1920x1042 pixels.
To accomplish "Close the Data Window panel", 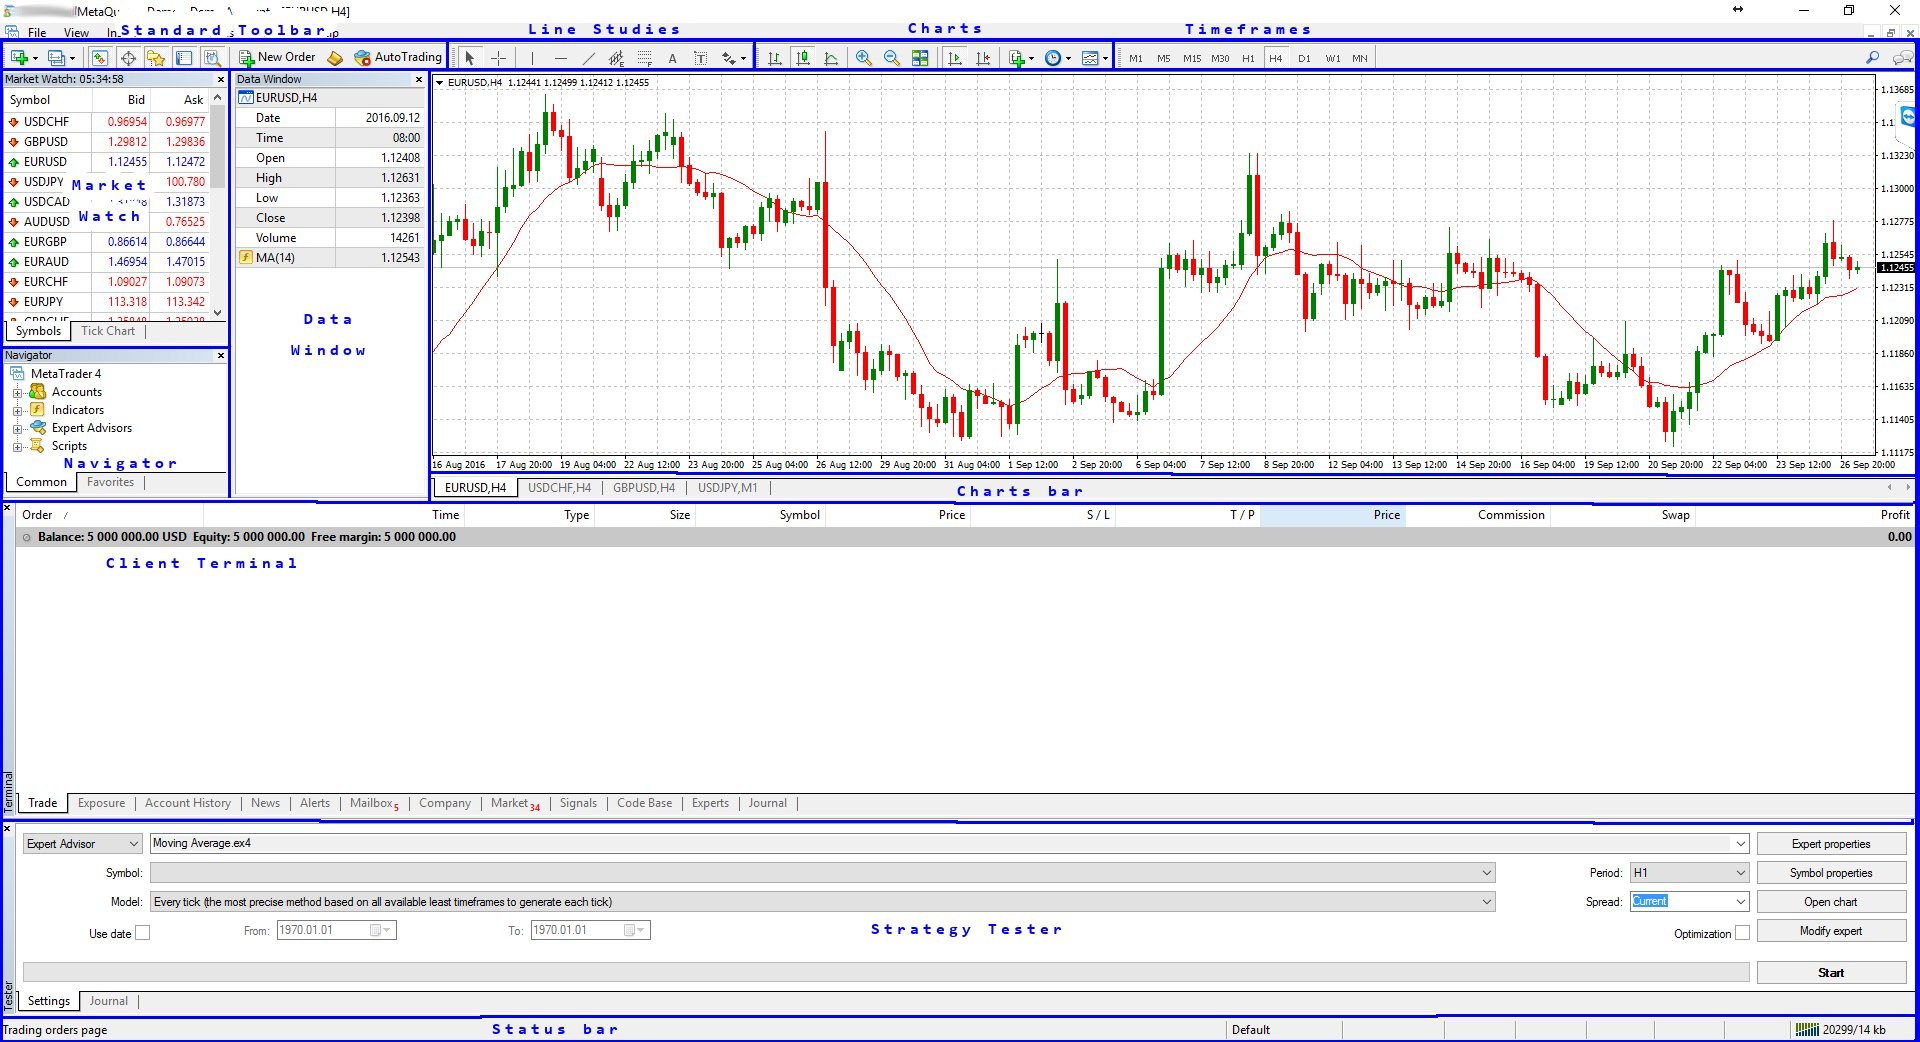I will (419, 80).
